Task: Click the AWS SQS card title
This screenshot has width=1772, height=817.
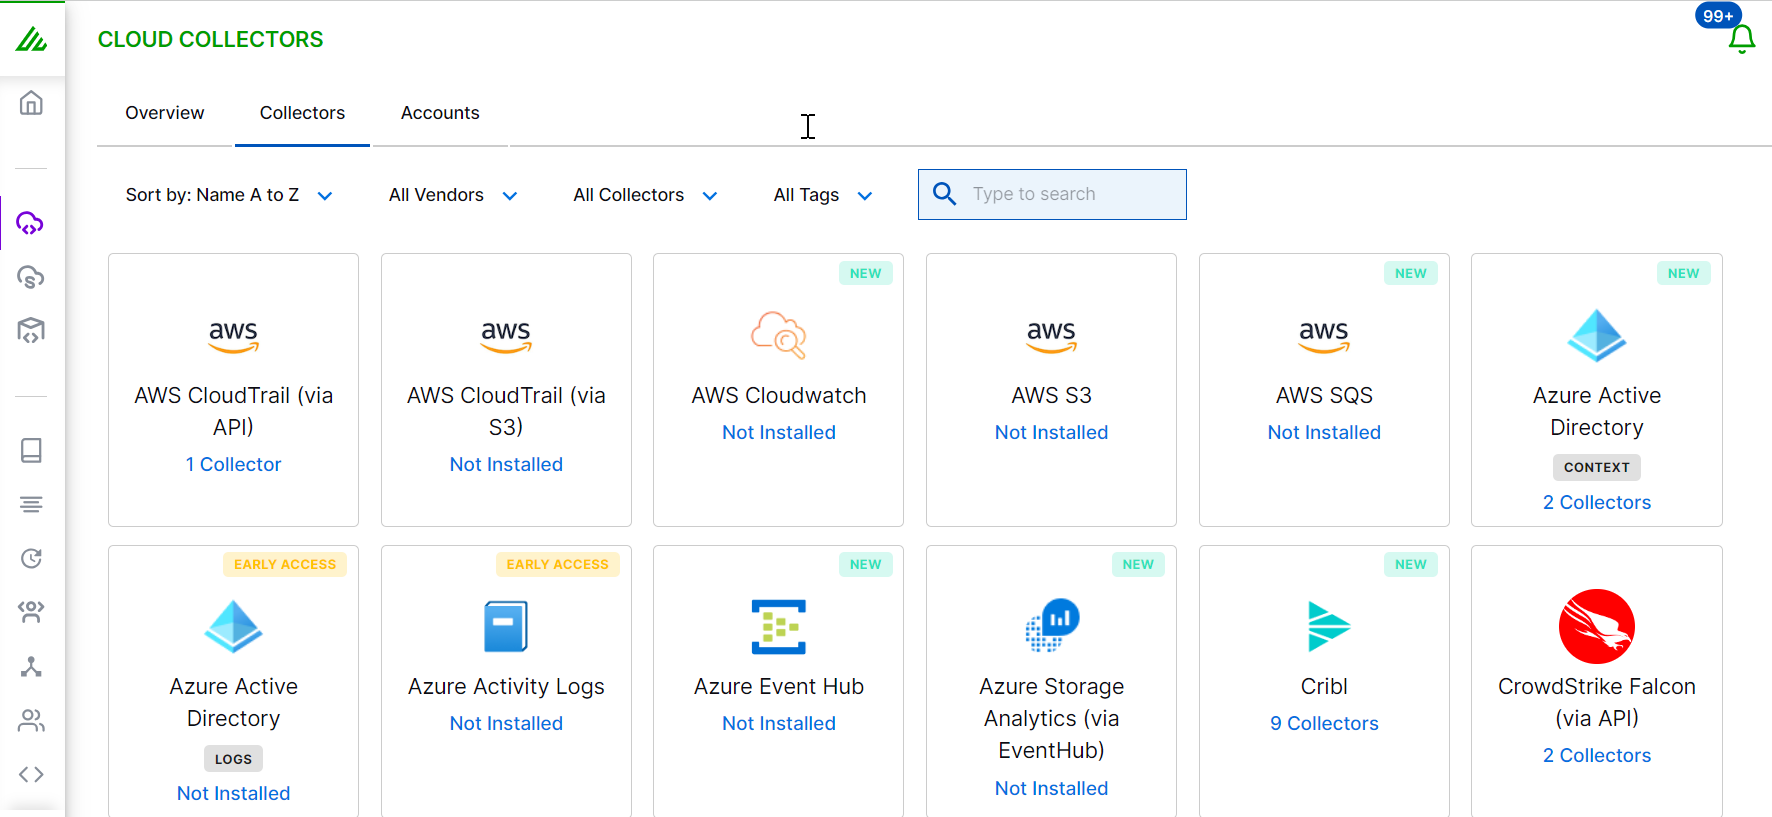Action: pyautogui.click(x=1324, y=395)
